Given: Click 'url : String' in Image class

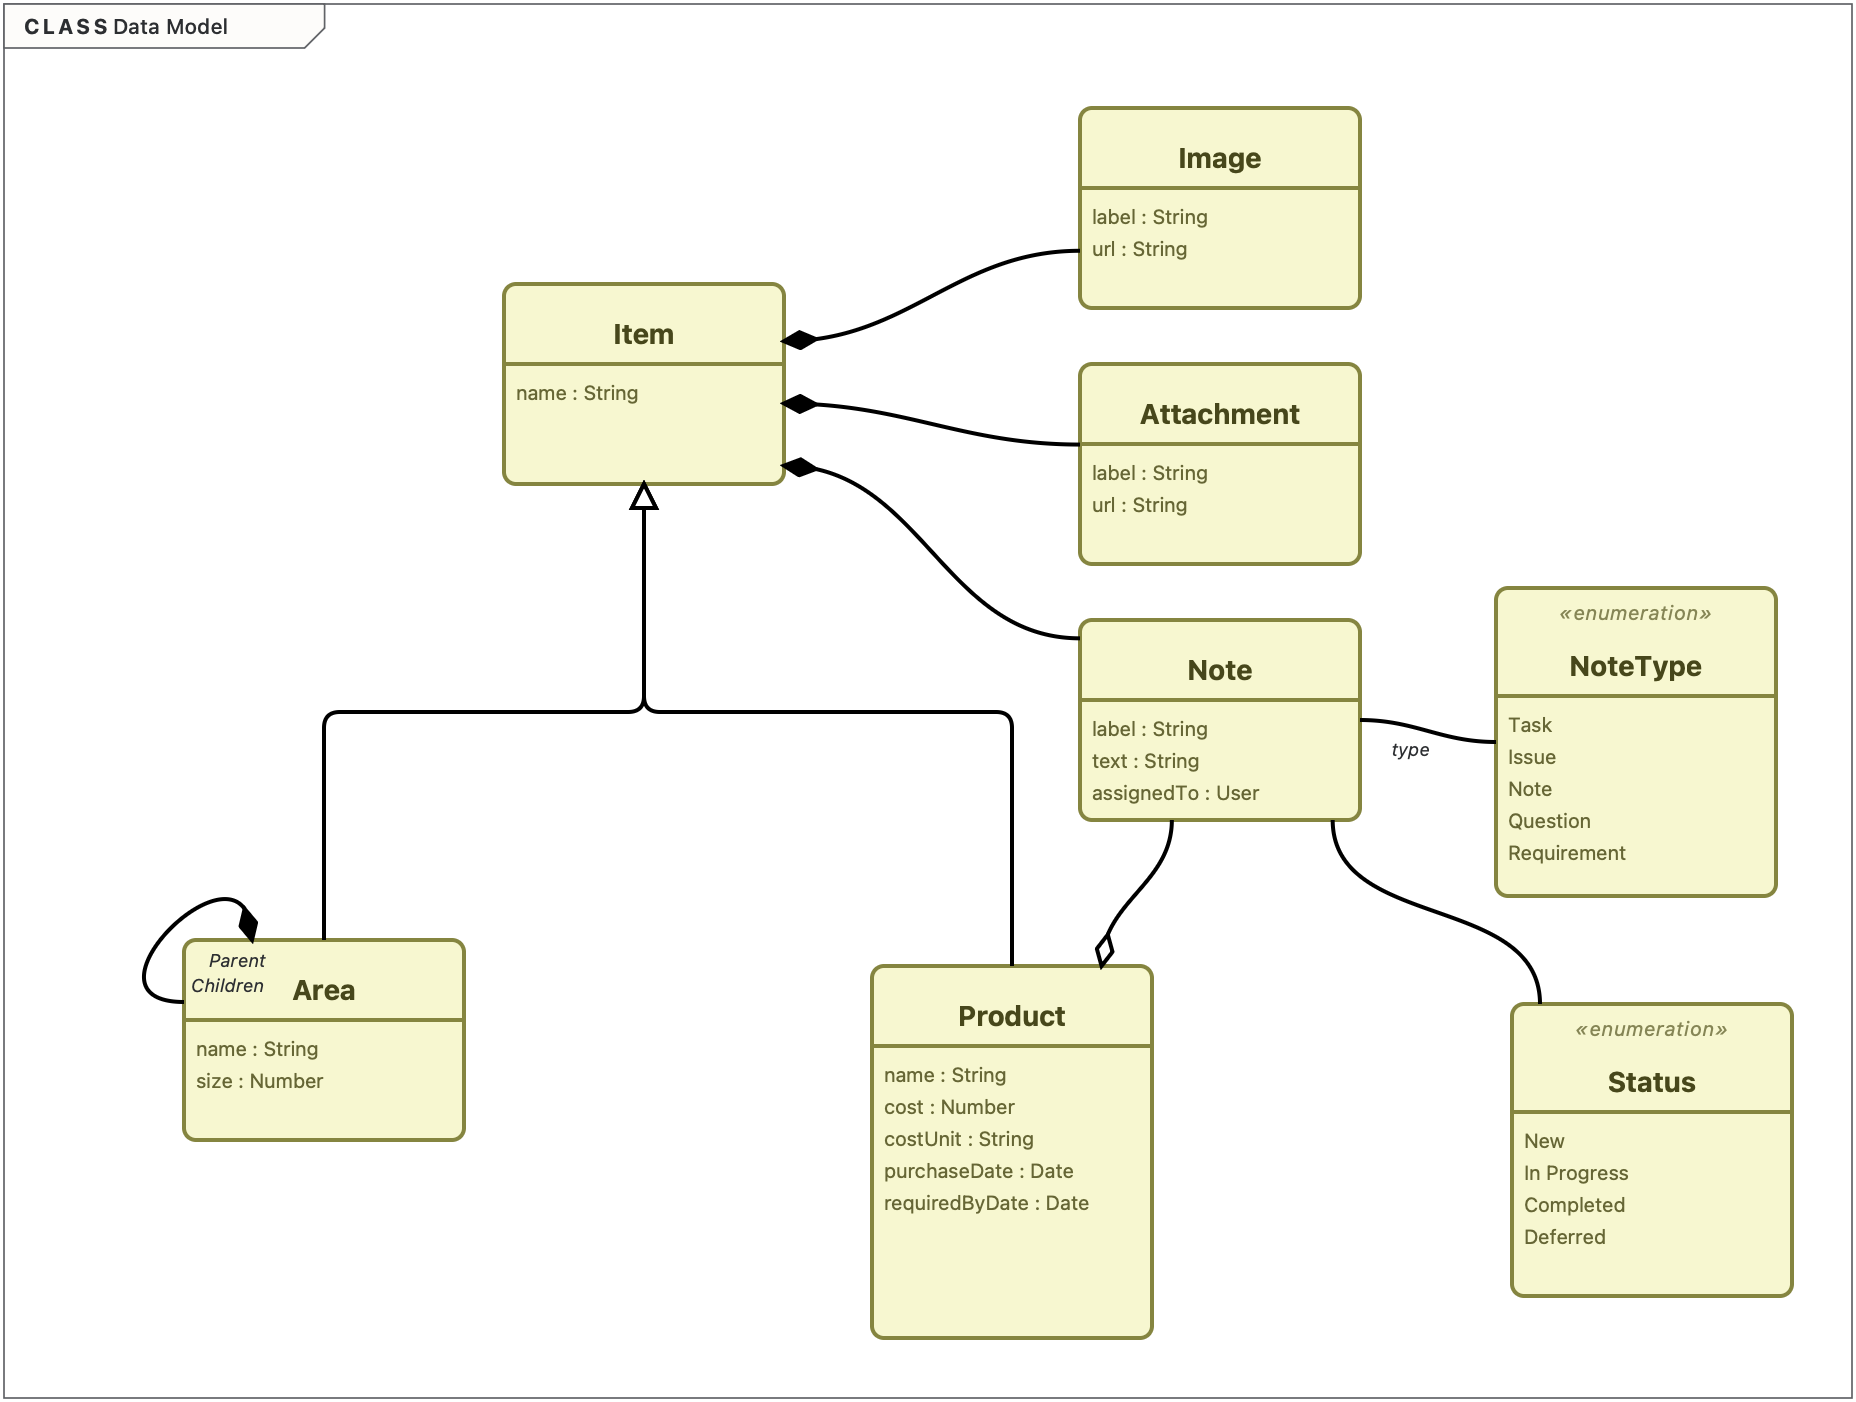Looking at the screenshot, I should tap(1139, 249).
